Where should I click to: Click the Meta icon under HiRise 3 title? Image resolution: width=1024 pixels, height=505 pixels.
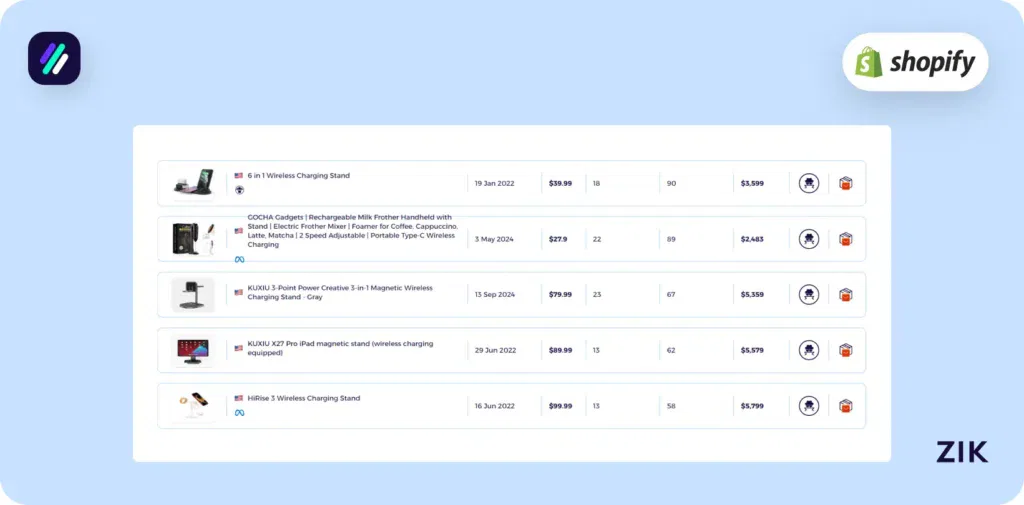[x=239, y=413]
